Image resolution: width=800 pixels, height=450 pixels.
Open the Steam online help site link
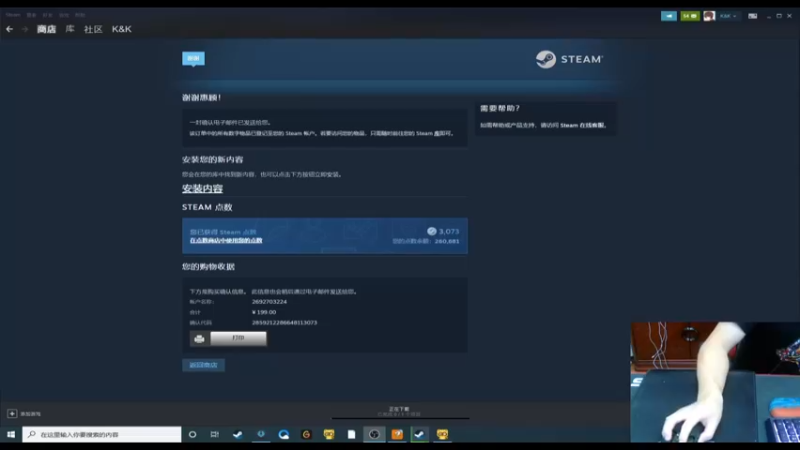click(583, 125)
